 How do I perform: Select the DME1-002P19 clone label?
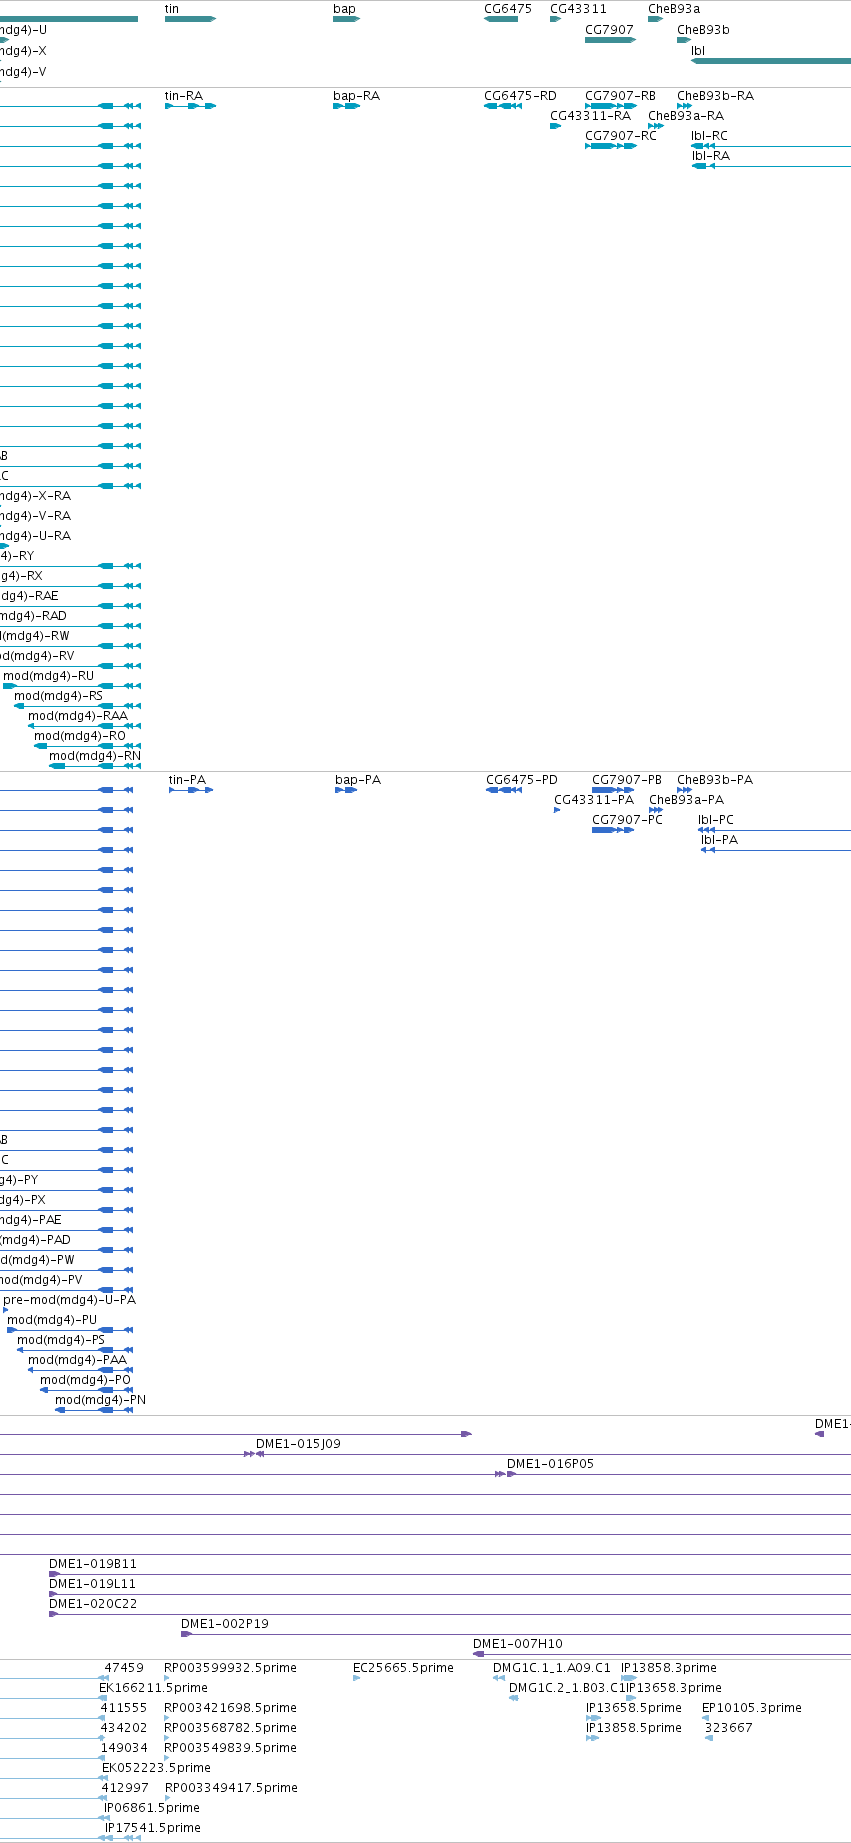pos(225,1624)
